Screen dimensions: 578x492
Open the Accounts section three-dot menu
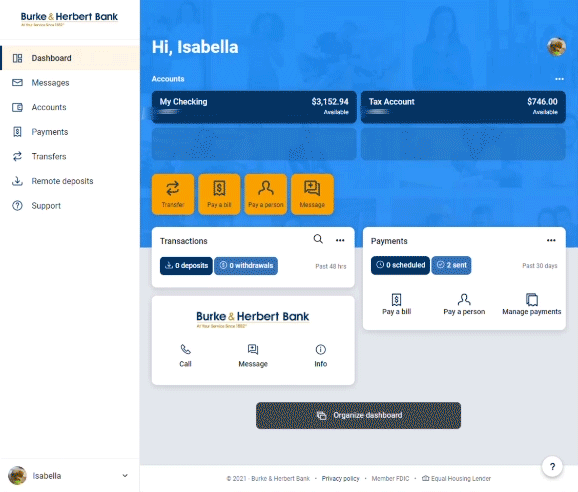(x=559, y=79)
